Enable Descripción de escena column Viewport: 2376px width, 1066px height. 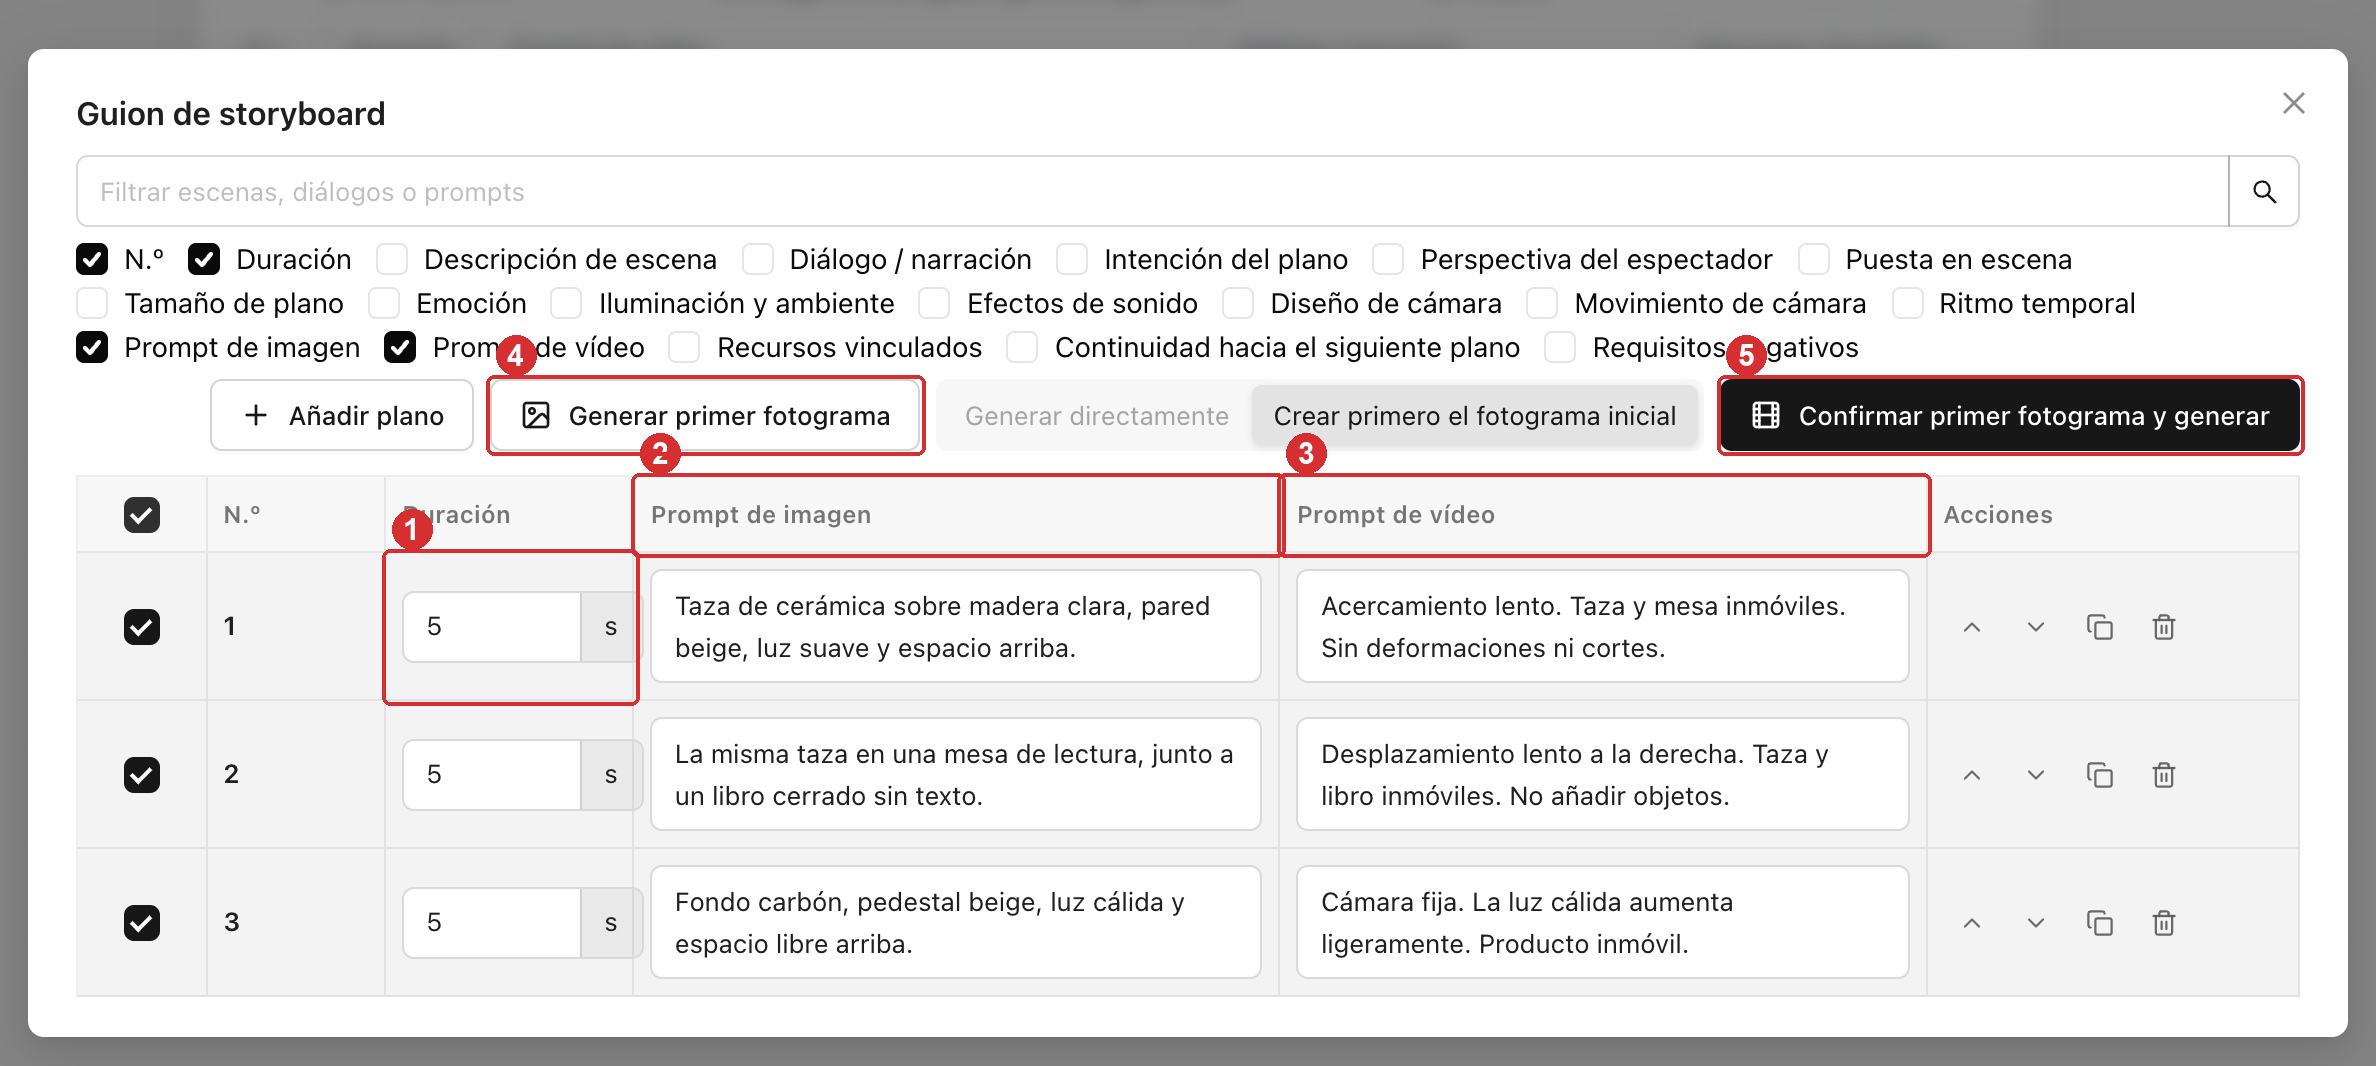pyautogui.click(x=392, y=259)
